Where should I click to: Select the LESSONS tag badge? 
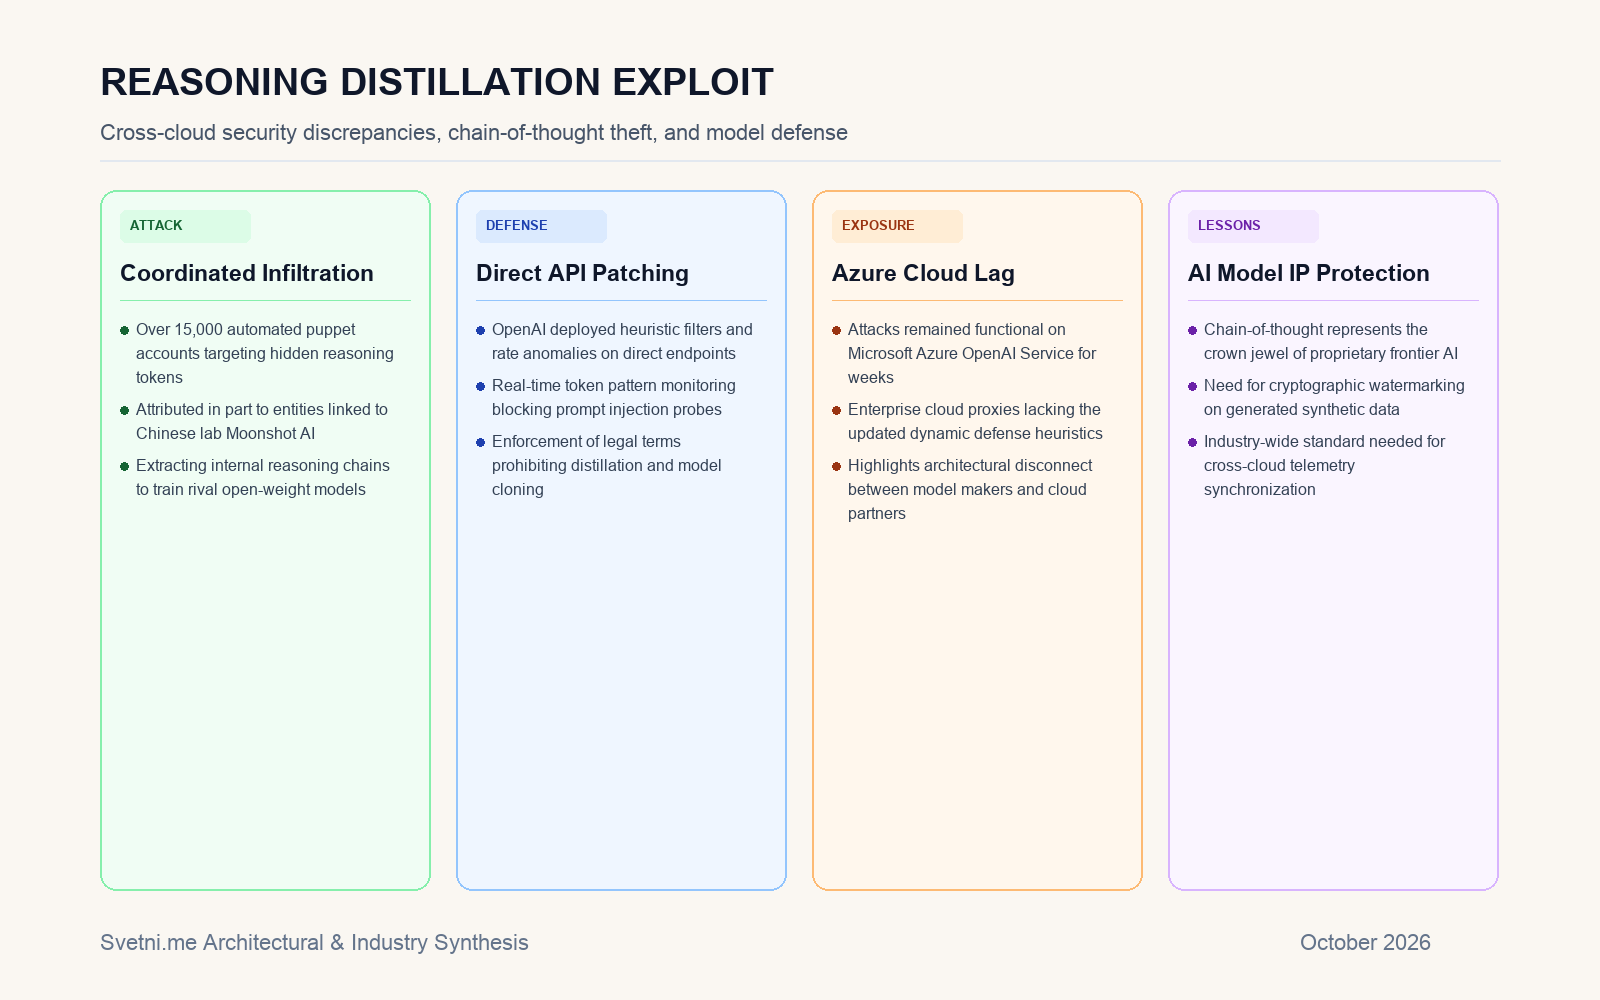(1253, 226)
